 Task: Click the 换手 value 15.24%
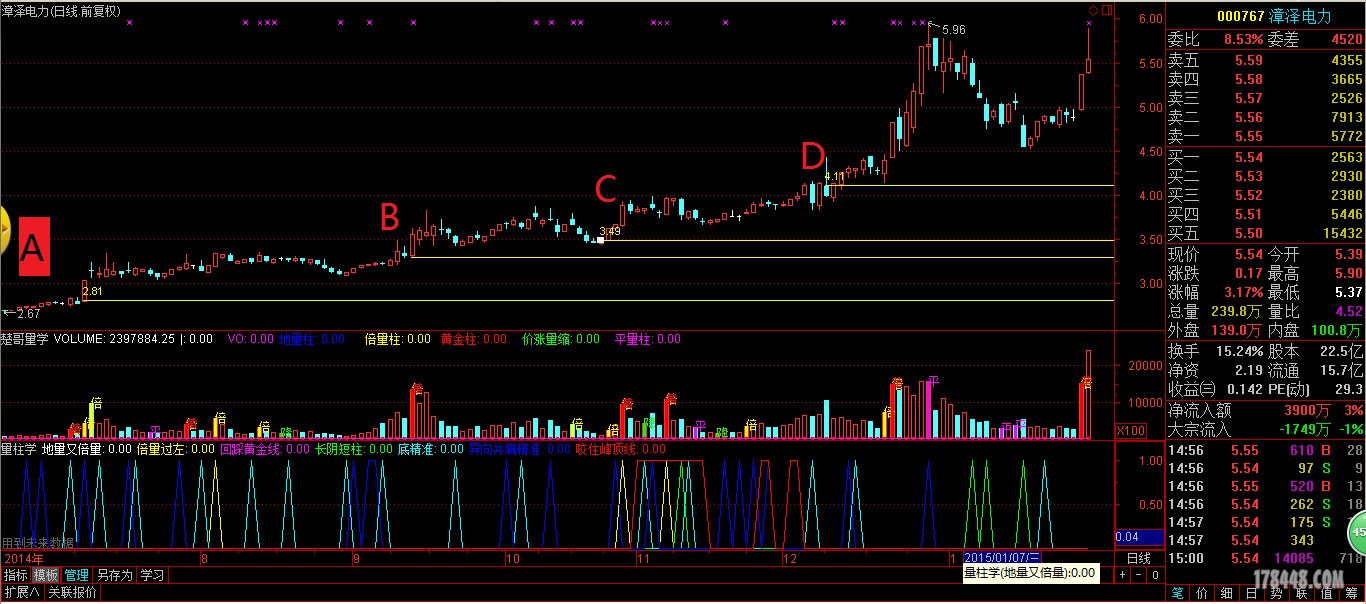1239,352
